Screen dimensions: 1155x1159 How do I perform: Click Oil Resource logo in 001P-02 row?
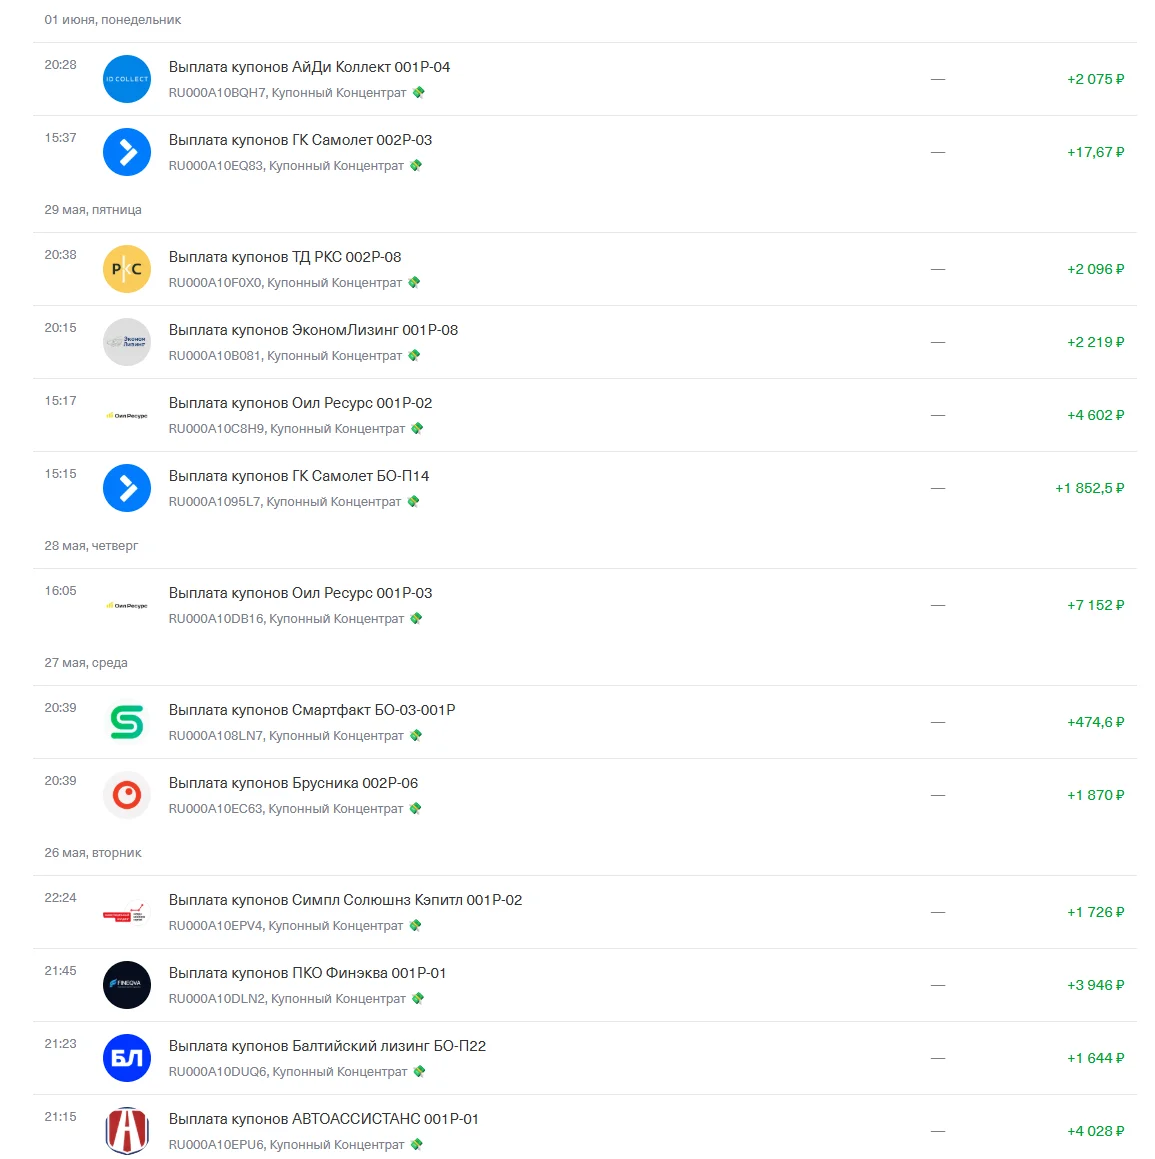(126, 415)
